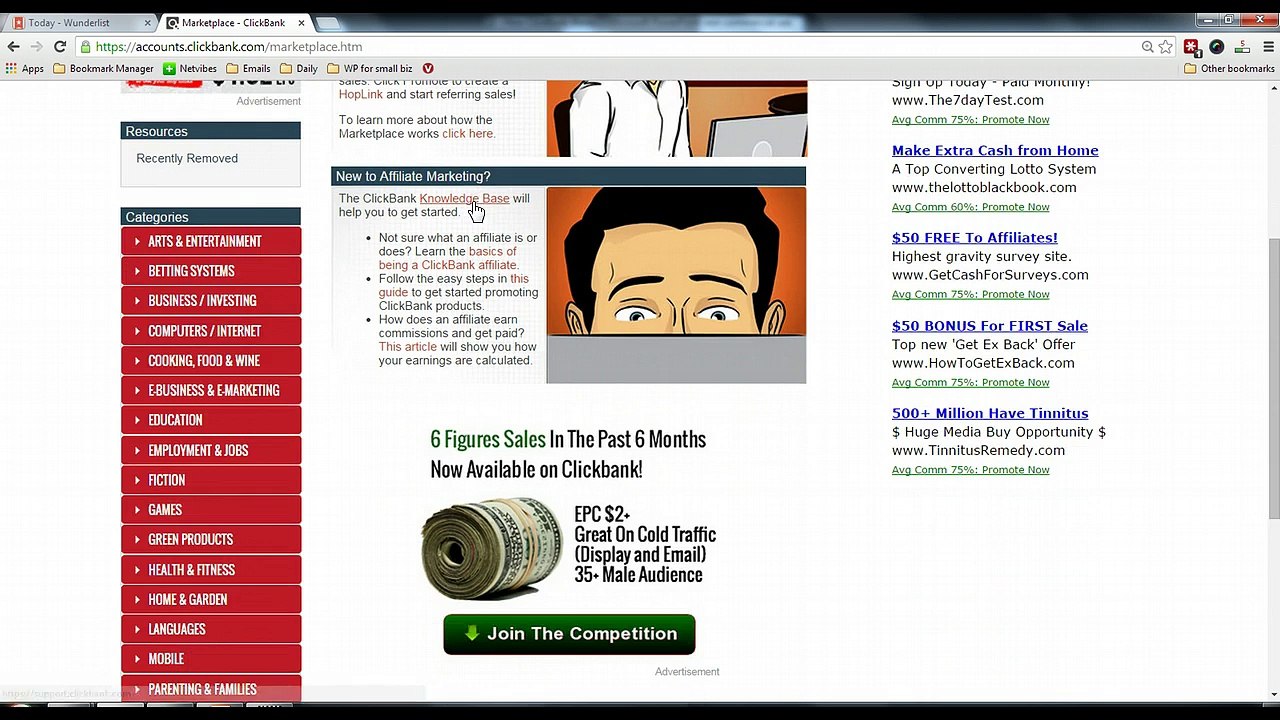The image size is (1280, 720).
Task: Open 'Make Extra Cash from Home' ad link
Action: (x=995, y=150)
